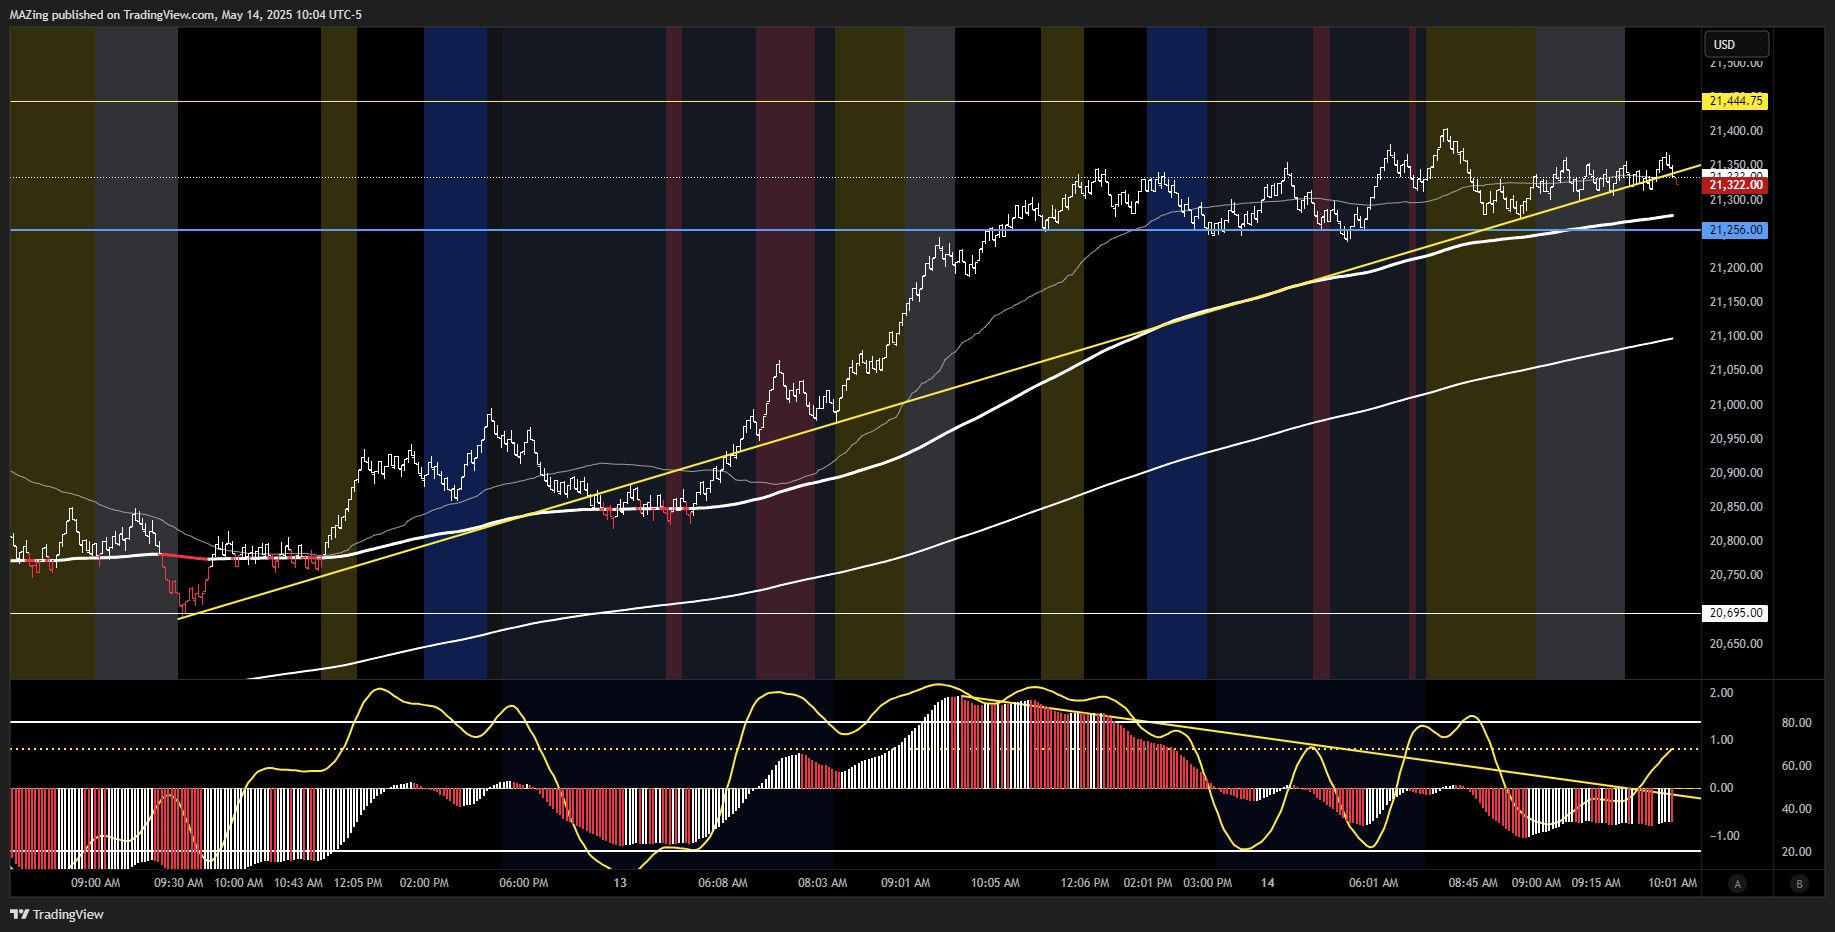Screen dimensions: 1835x932
Task: Toggle auto scale with the A button
Action: (1738, 883)
